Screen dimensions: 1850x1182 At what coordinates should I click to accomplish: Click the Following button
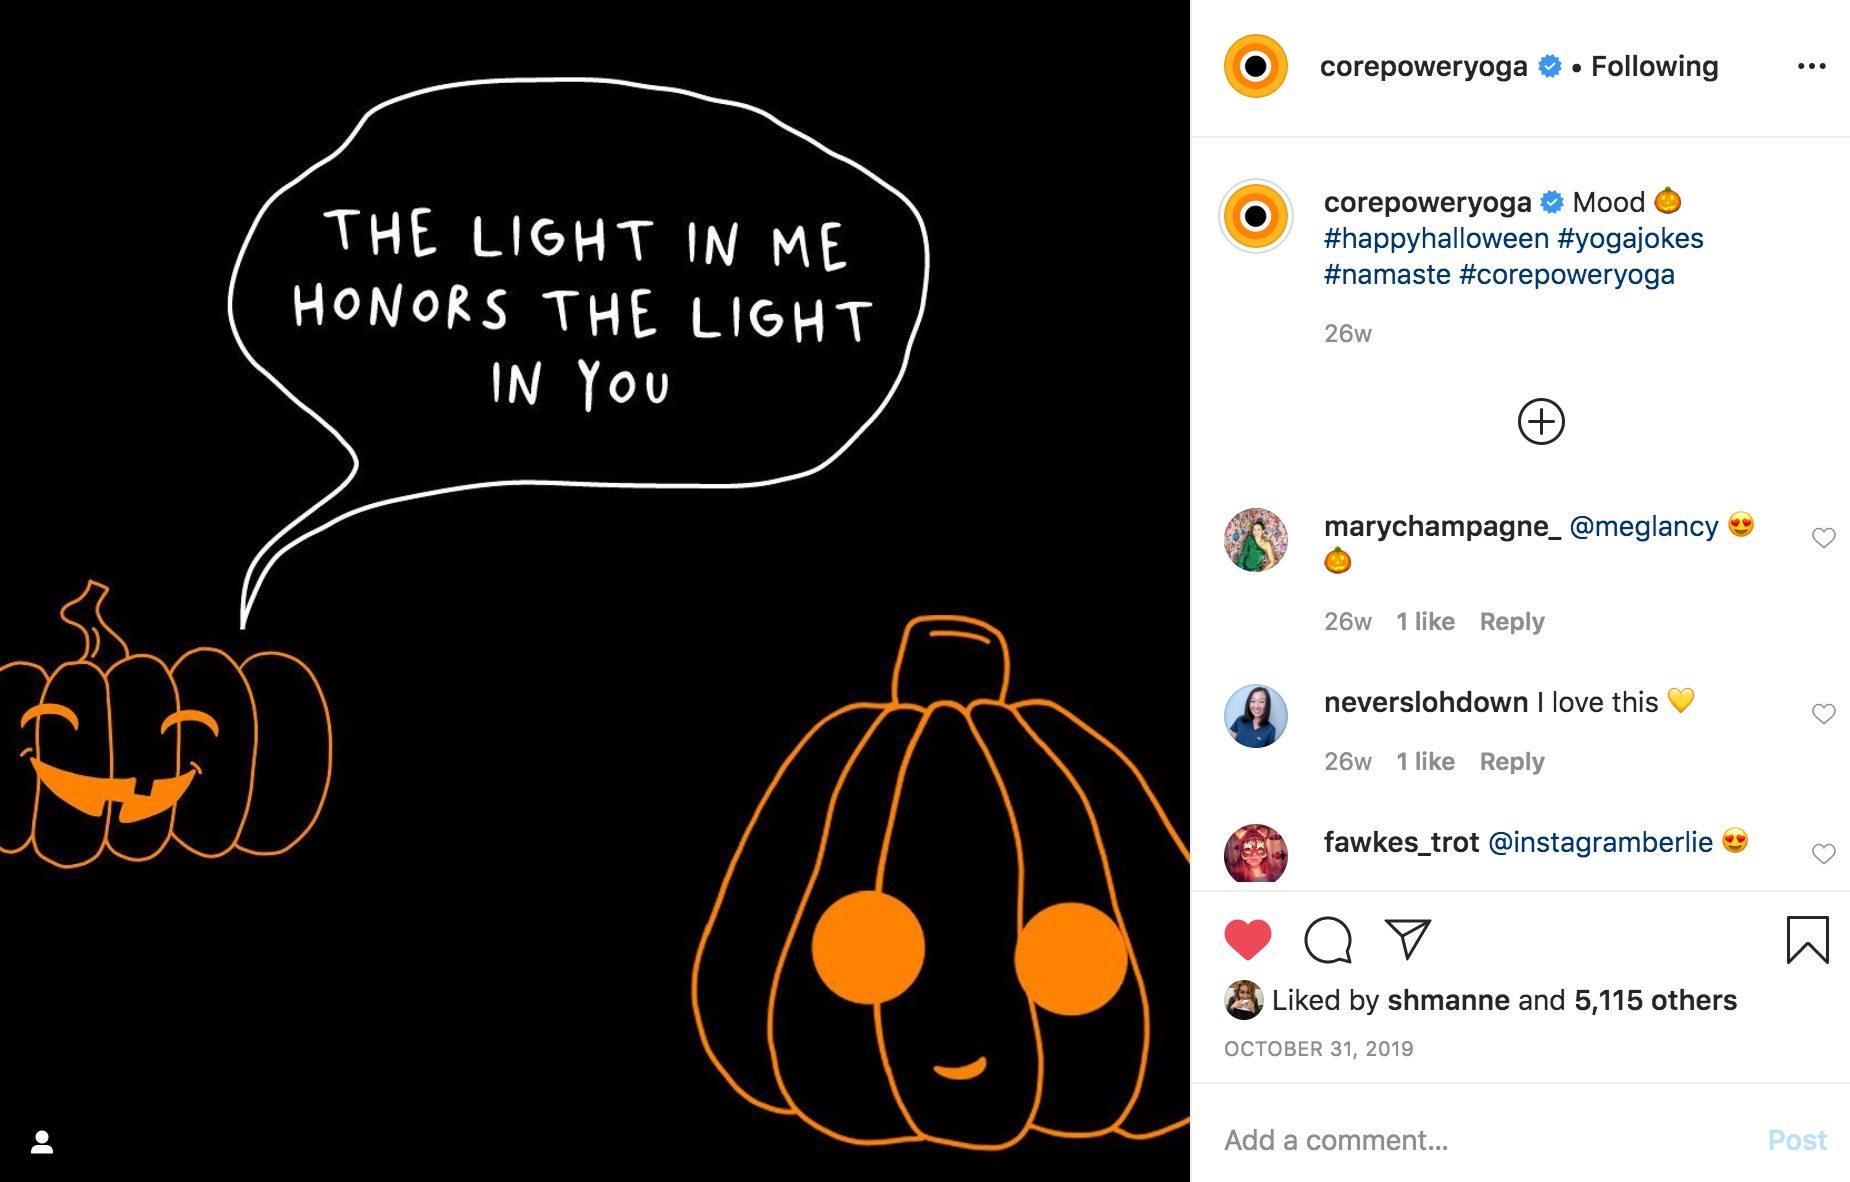pos(1654,67)
